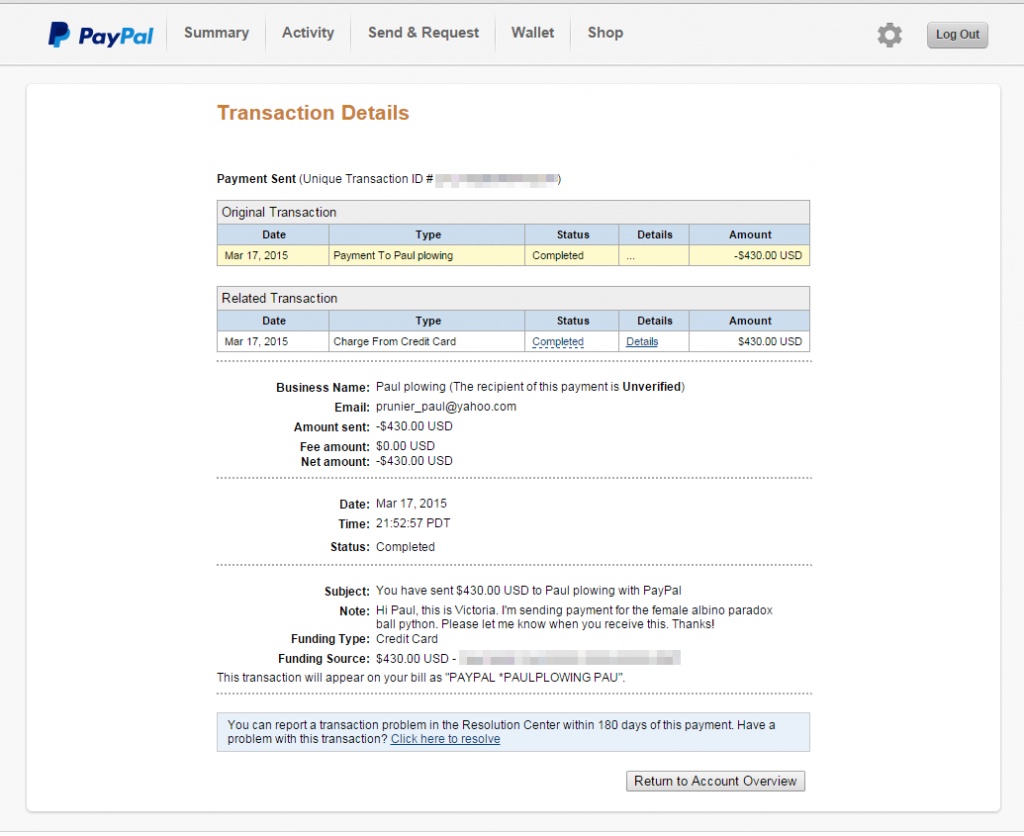Open the settings gear icon
The height and width of the screenshot is (836, 1024).
click(x=889, y=35)
